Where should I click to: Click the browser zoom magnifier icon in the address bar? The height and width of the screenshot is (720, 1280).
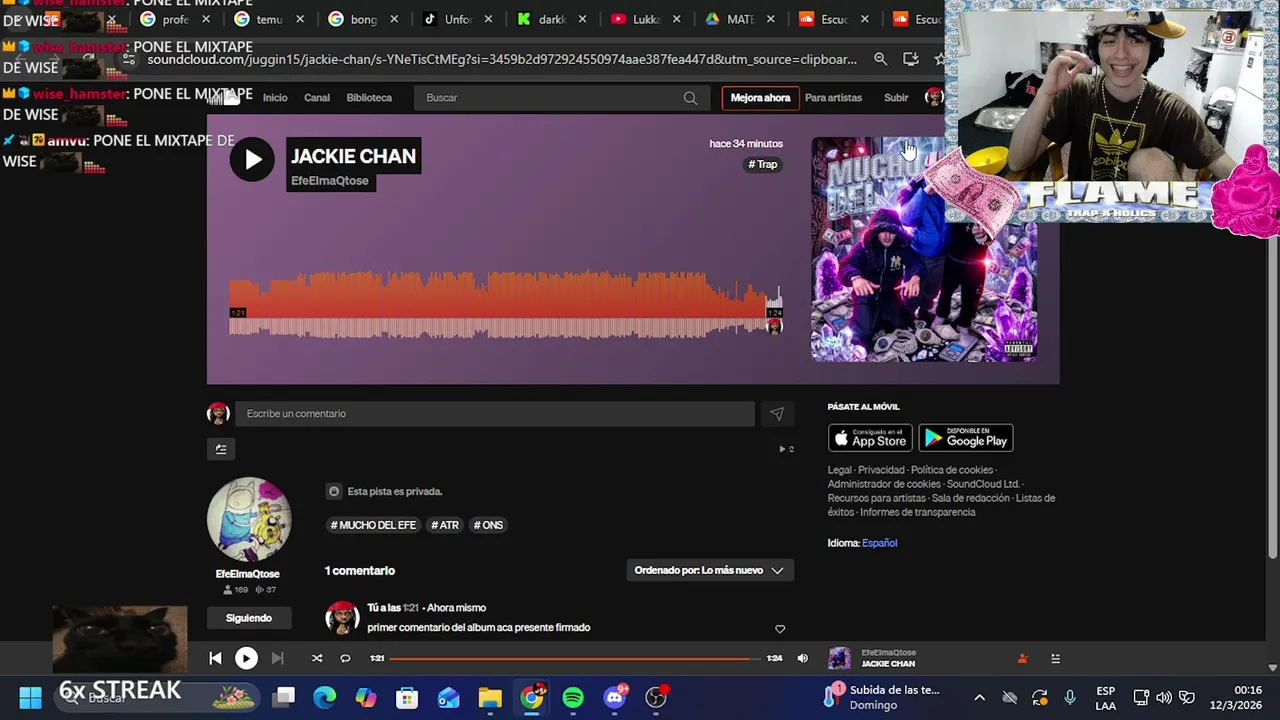(x=880, y=59)
